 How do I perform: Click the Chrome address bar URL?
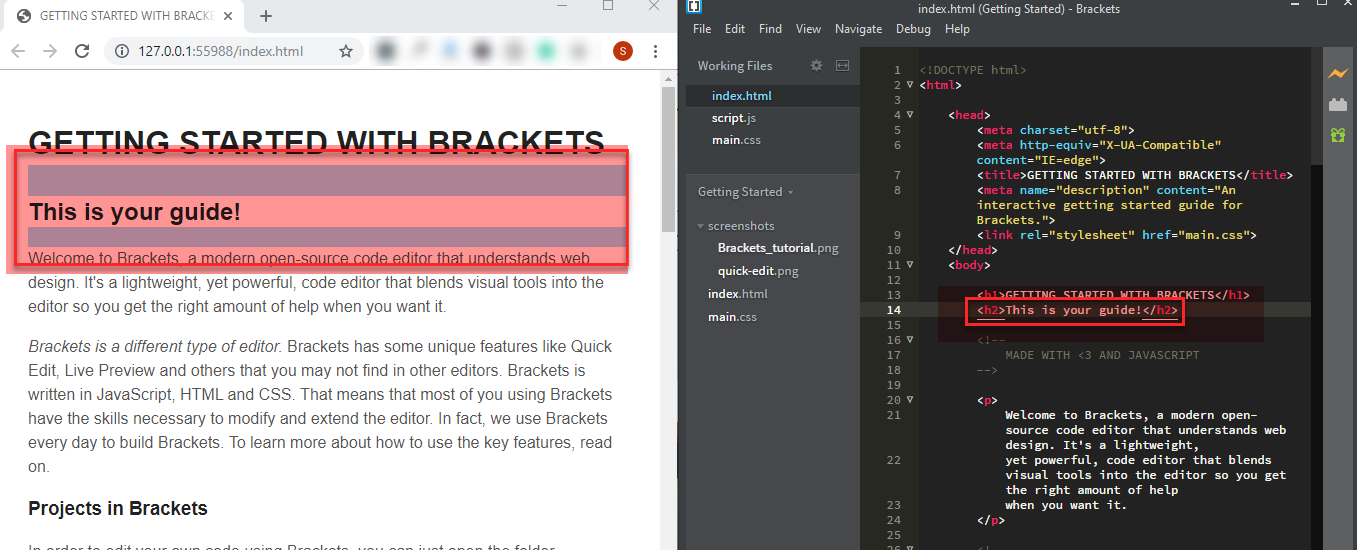click(220, 51)
